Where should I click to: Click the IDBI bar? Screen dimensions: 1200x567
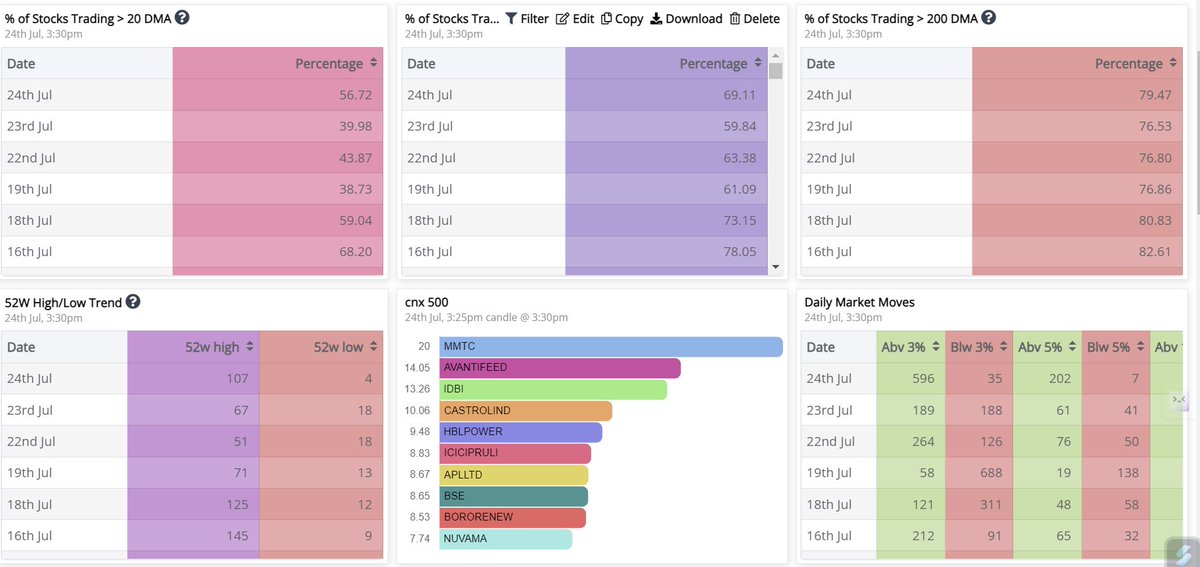pos(553,389)
